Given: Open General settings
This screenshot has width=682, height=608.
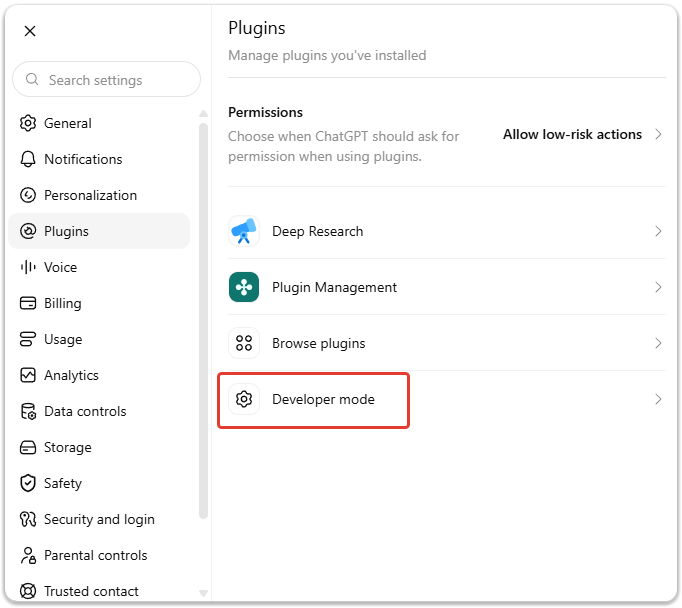Looking at the screenshot, I should coord(99,123).
